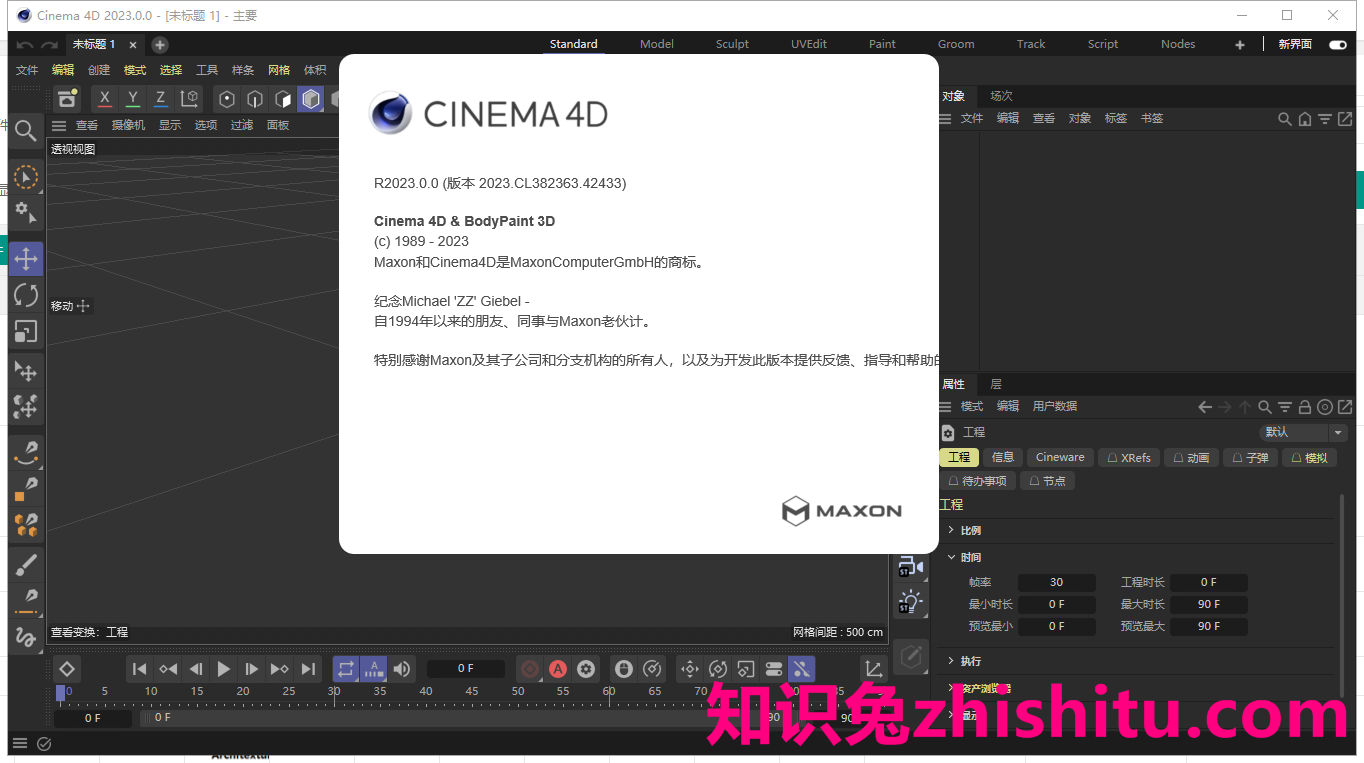Select the Rotate tool

(x=26, y=294)
